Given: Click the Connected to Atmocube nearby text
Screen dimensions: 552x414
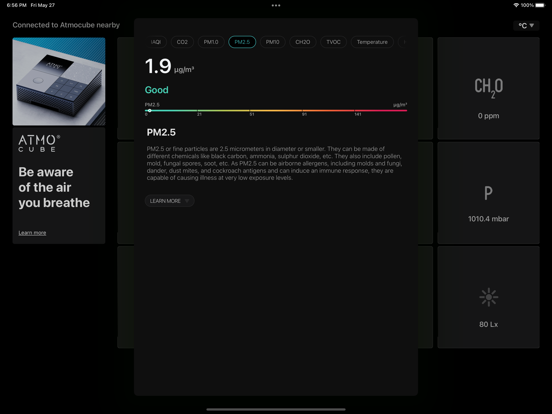Looking at the screenshot, I should click(x=66, y=25).
